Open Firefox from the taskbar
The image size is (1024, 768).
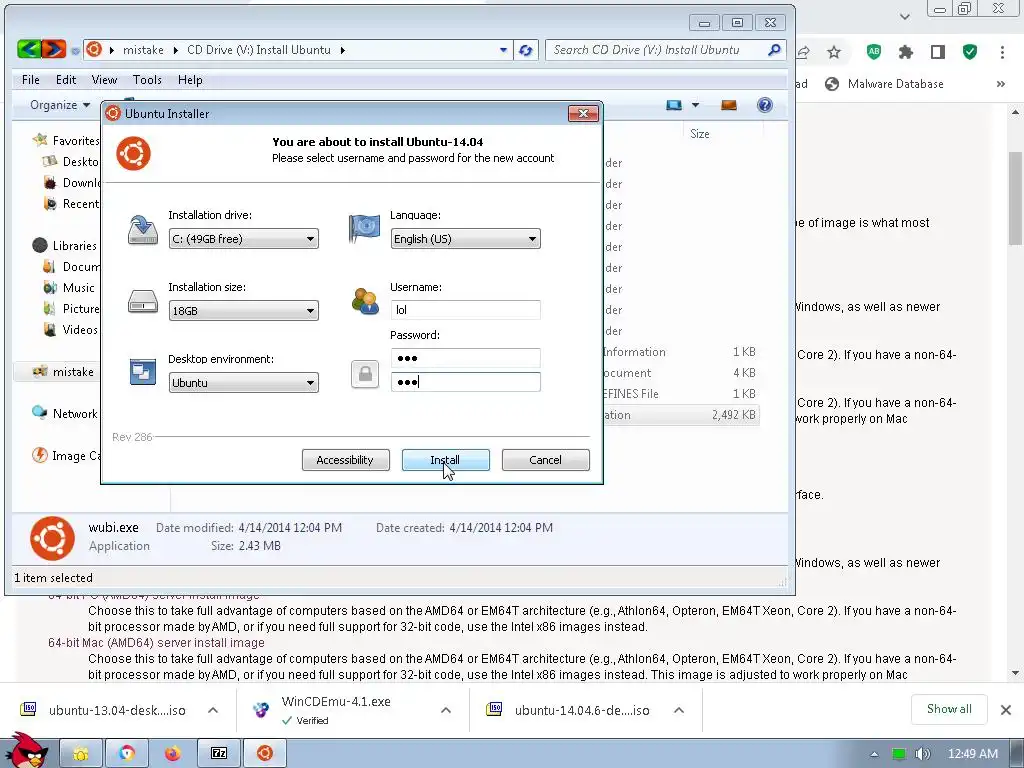[172, 754]
